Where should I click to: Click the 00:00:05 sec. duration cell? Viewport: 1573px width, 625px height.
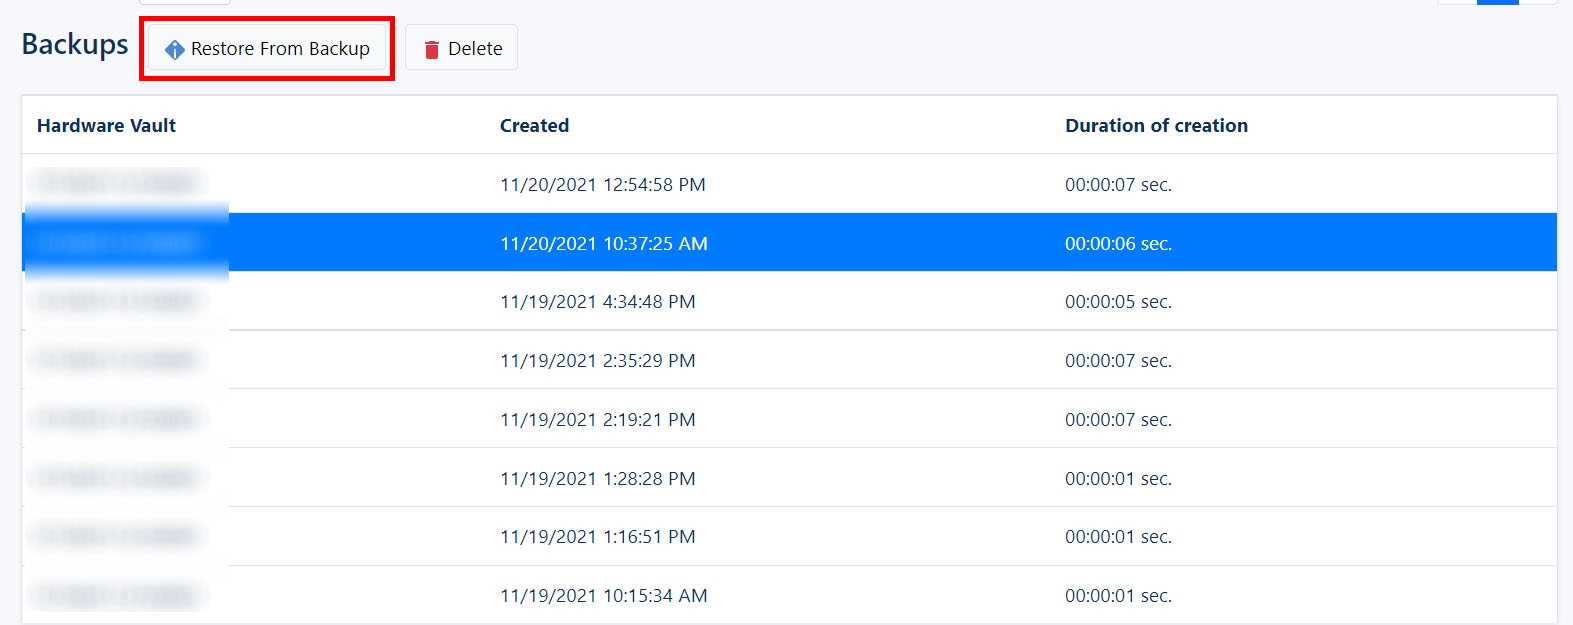1118,302
